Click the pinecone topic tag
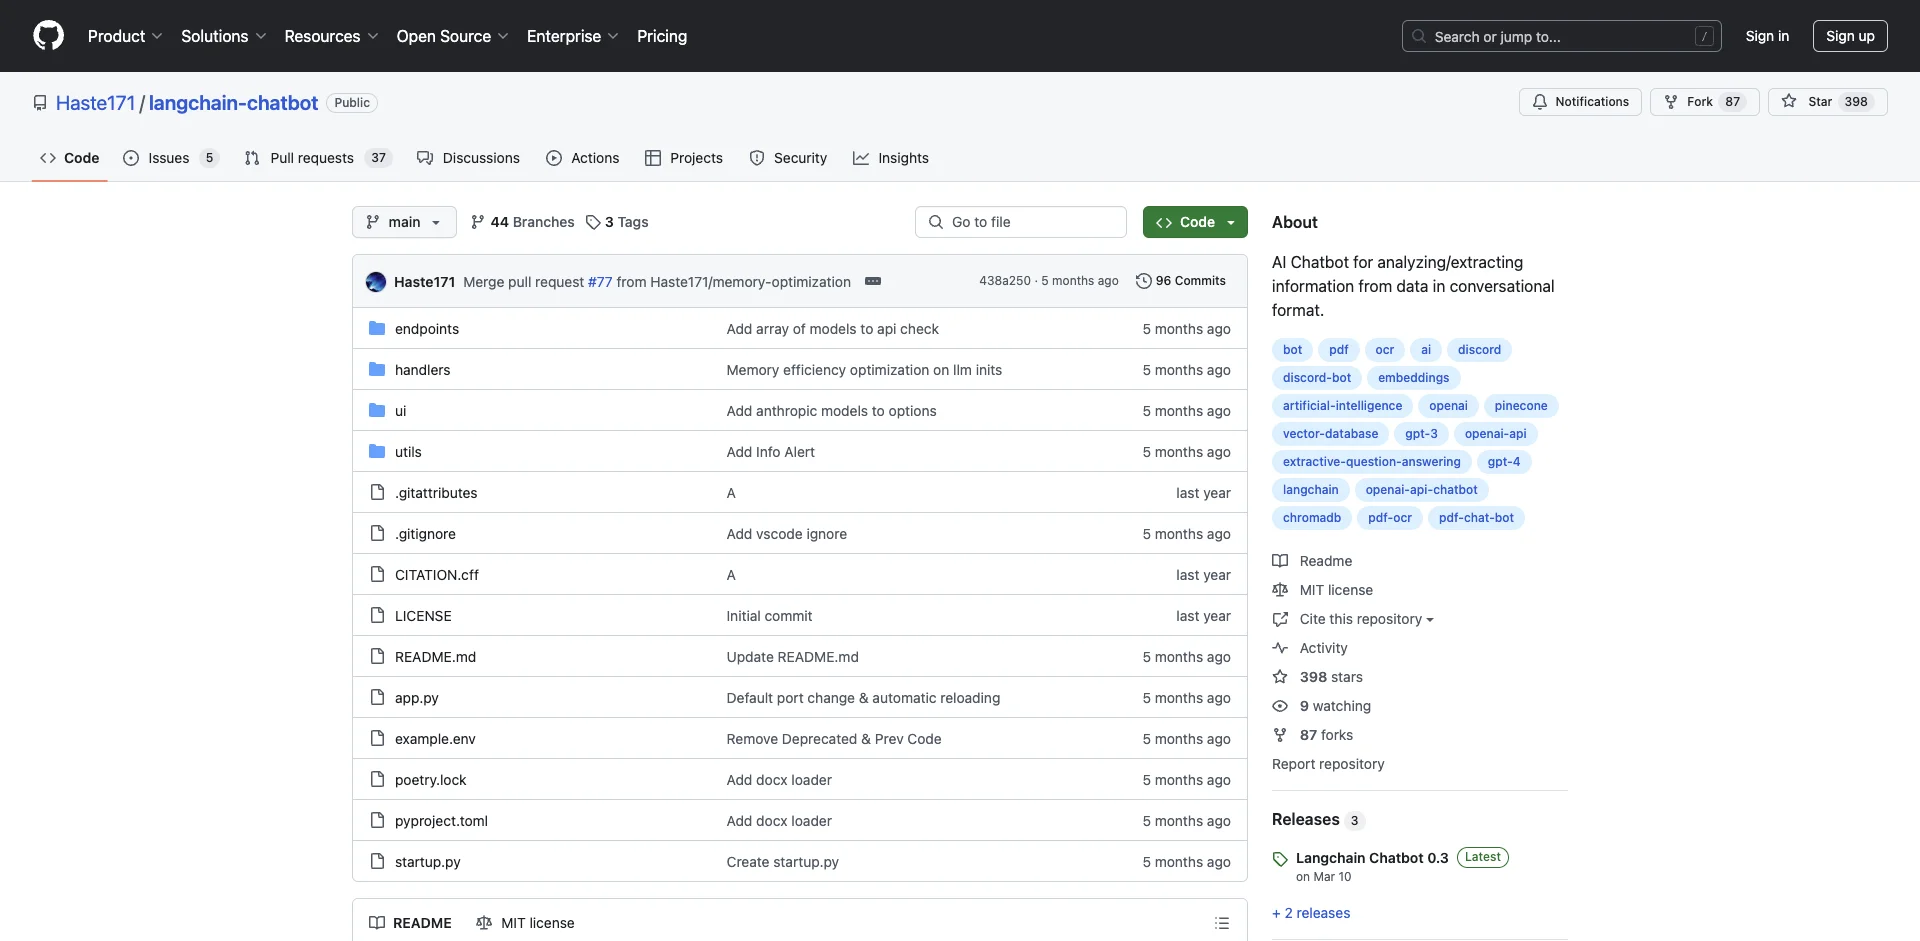The height and width of the screenshot is (941, 1920). pos(1520,406)
